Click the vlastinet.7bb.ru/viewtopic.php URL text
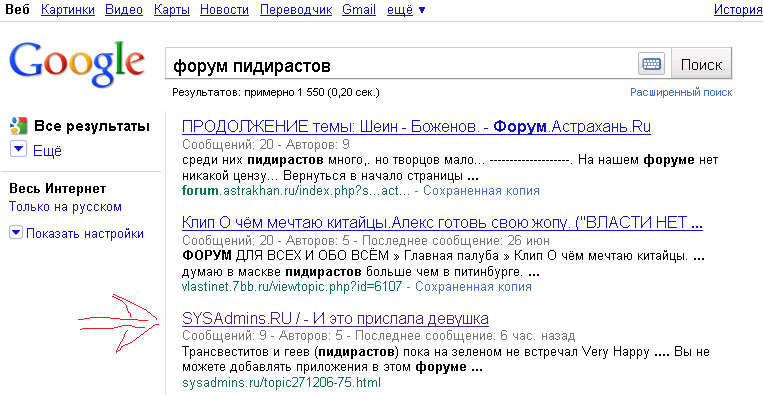The width and height of the screenshot is (763, 395). 292,287
